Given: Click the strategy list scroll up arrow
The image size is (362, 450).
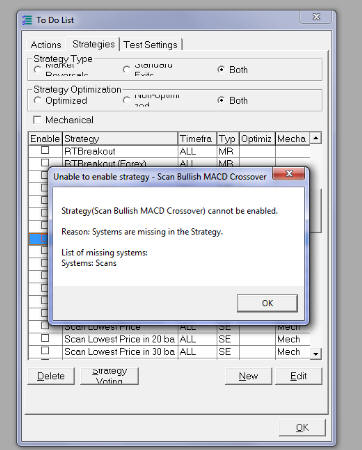Looking at the screenshot, I should pyautogui.click(x=316, y=138).
